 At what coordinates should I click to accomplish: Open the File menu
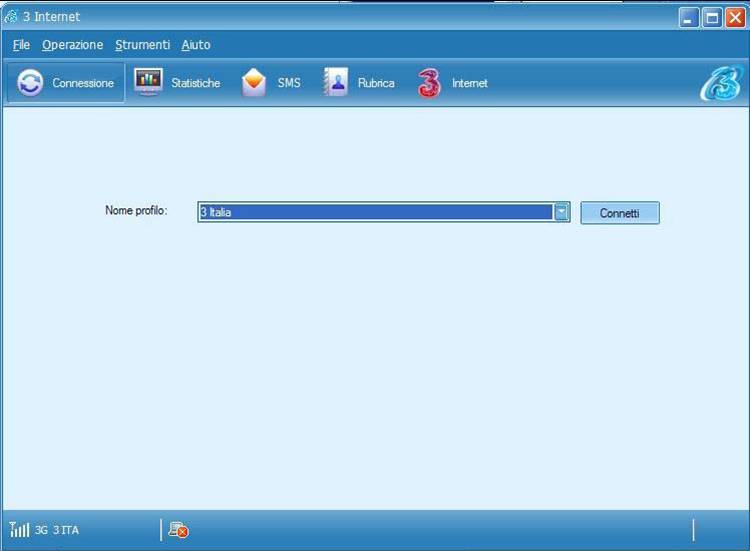coord(21,45)
